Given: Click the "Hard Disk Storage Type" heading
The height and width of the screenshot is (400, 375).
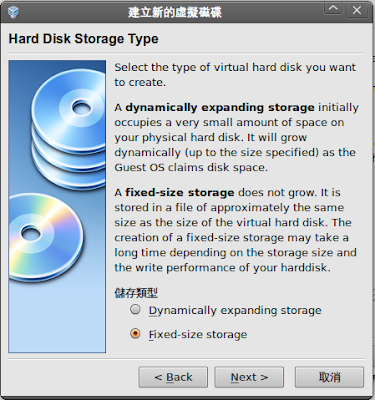Looking at the screenshot, I should [83, 39].
